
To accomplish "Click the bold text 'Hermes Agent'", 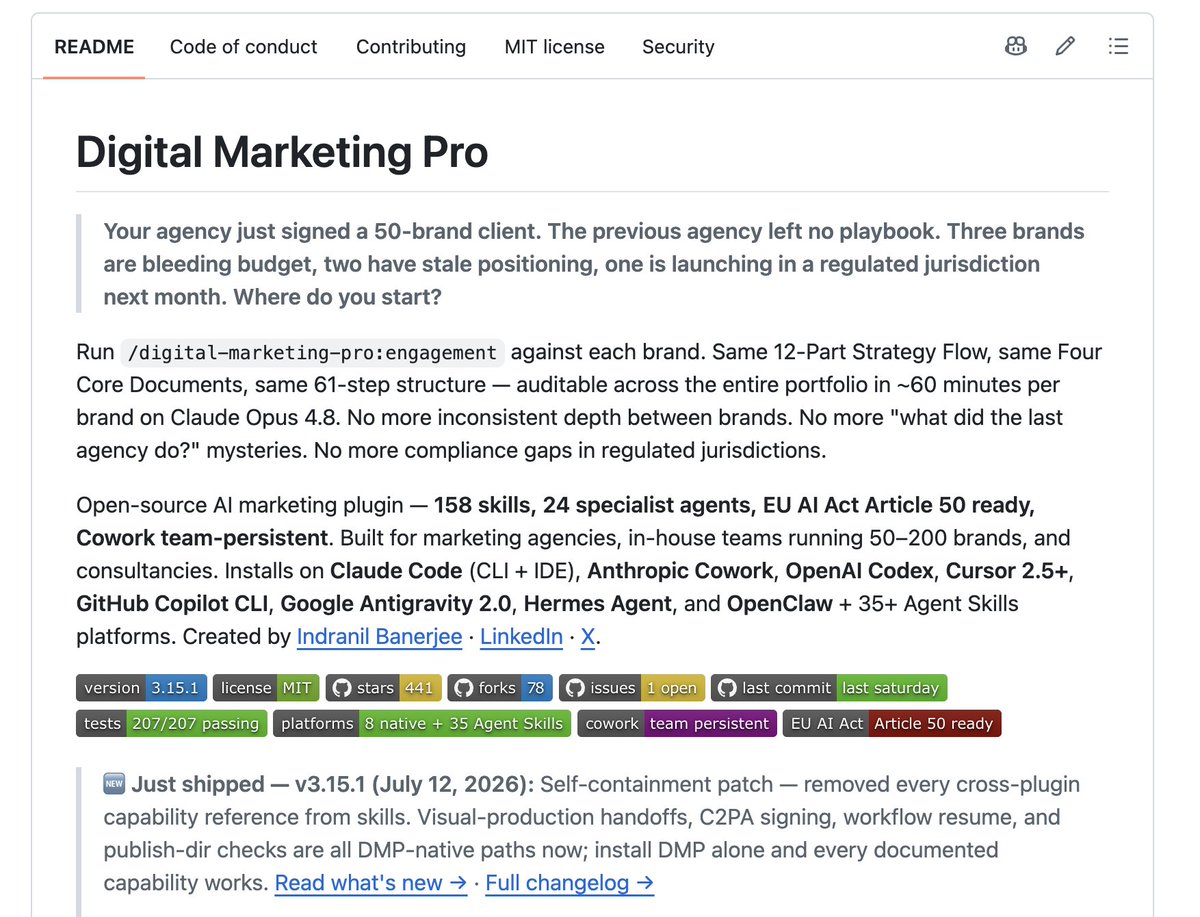I will pyautogui.click(x=598, y=604).
